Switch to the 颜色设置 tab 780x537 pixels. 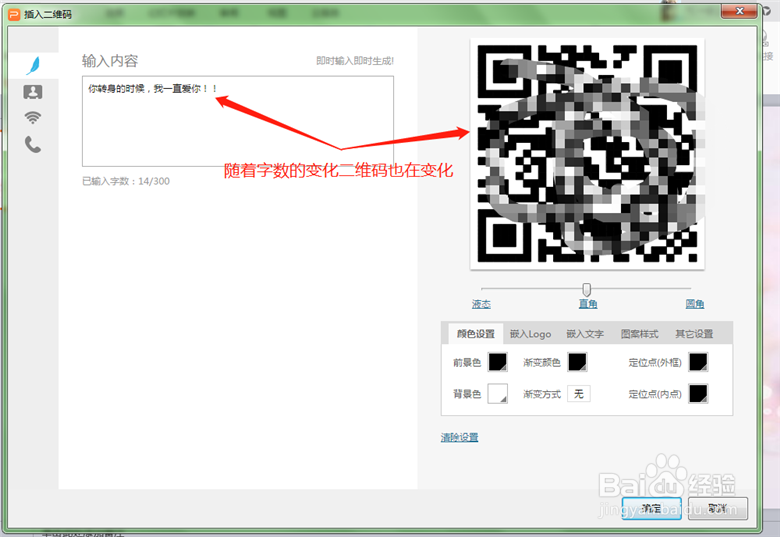coord(476,334)
